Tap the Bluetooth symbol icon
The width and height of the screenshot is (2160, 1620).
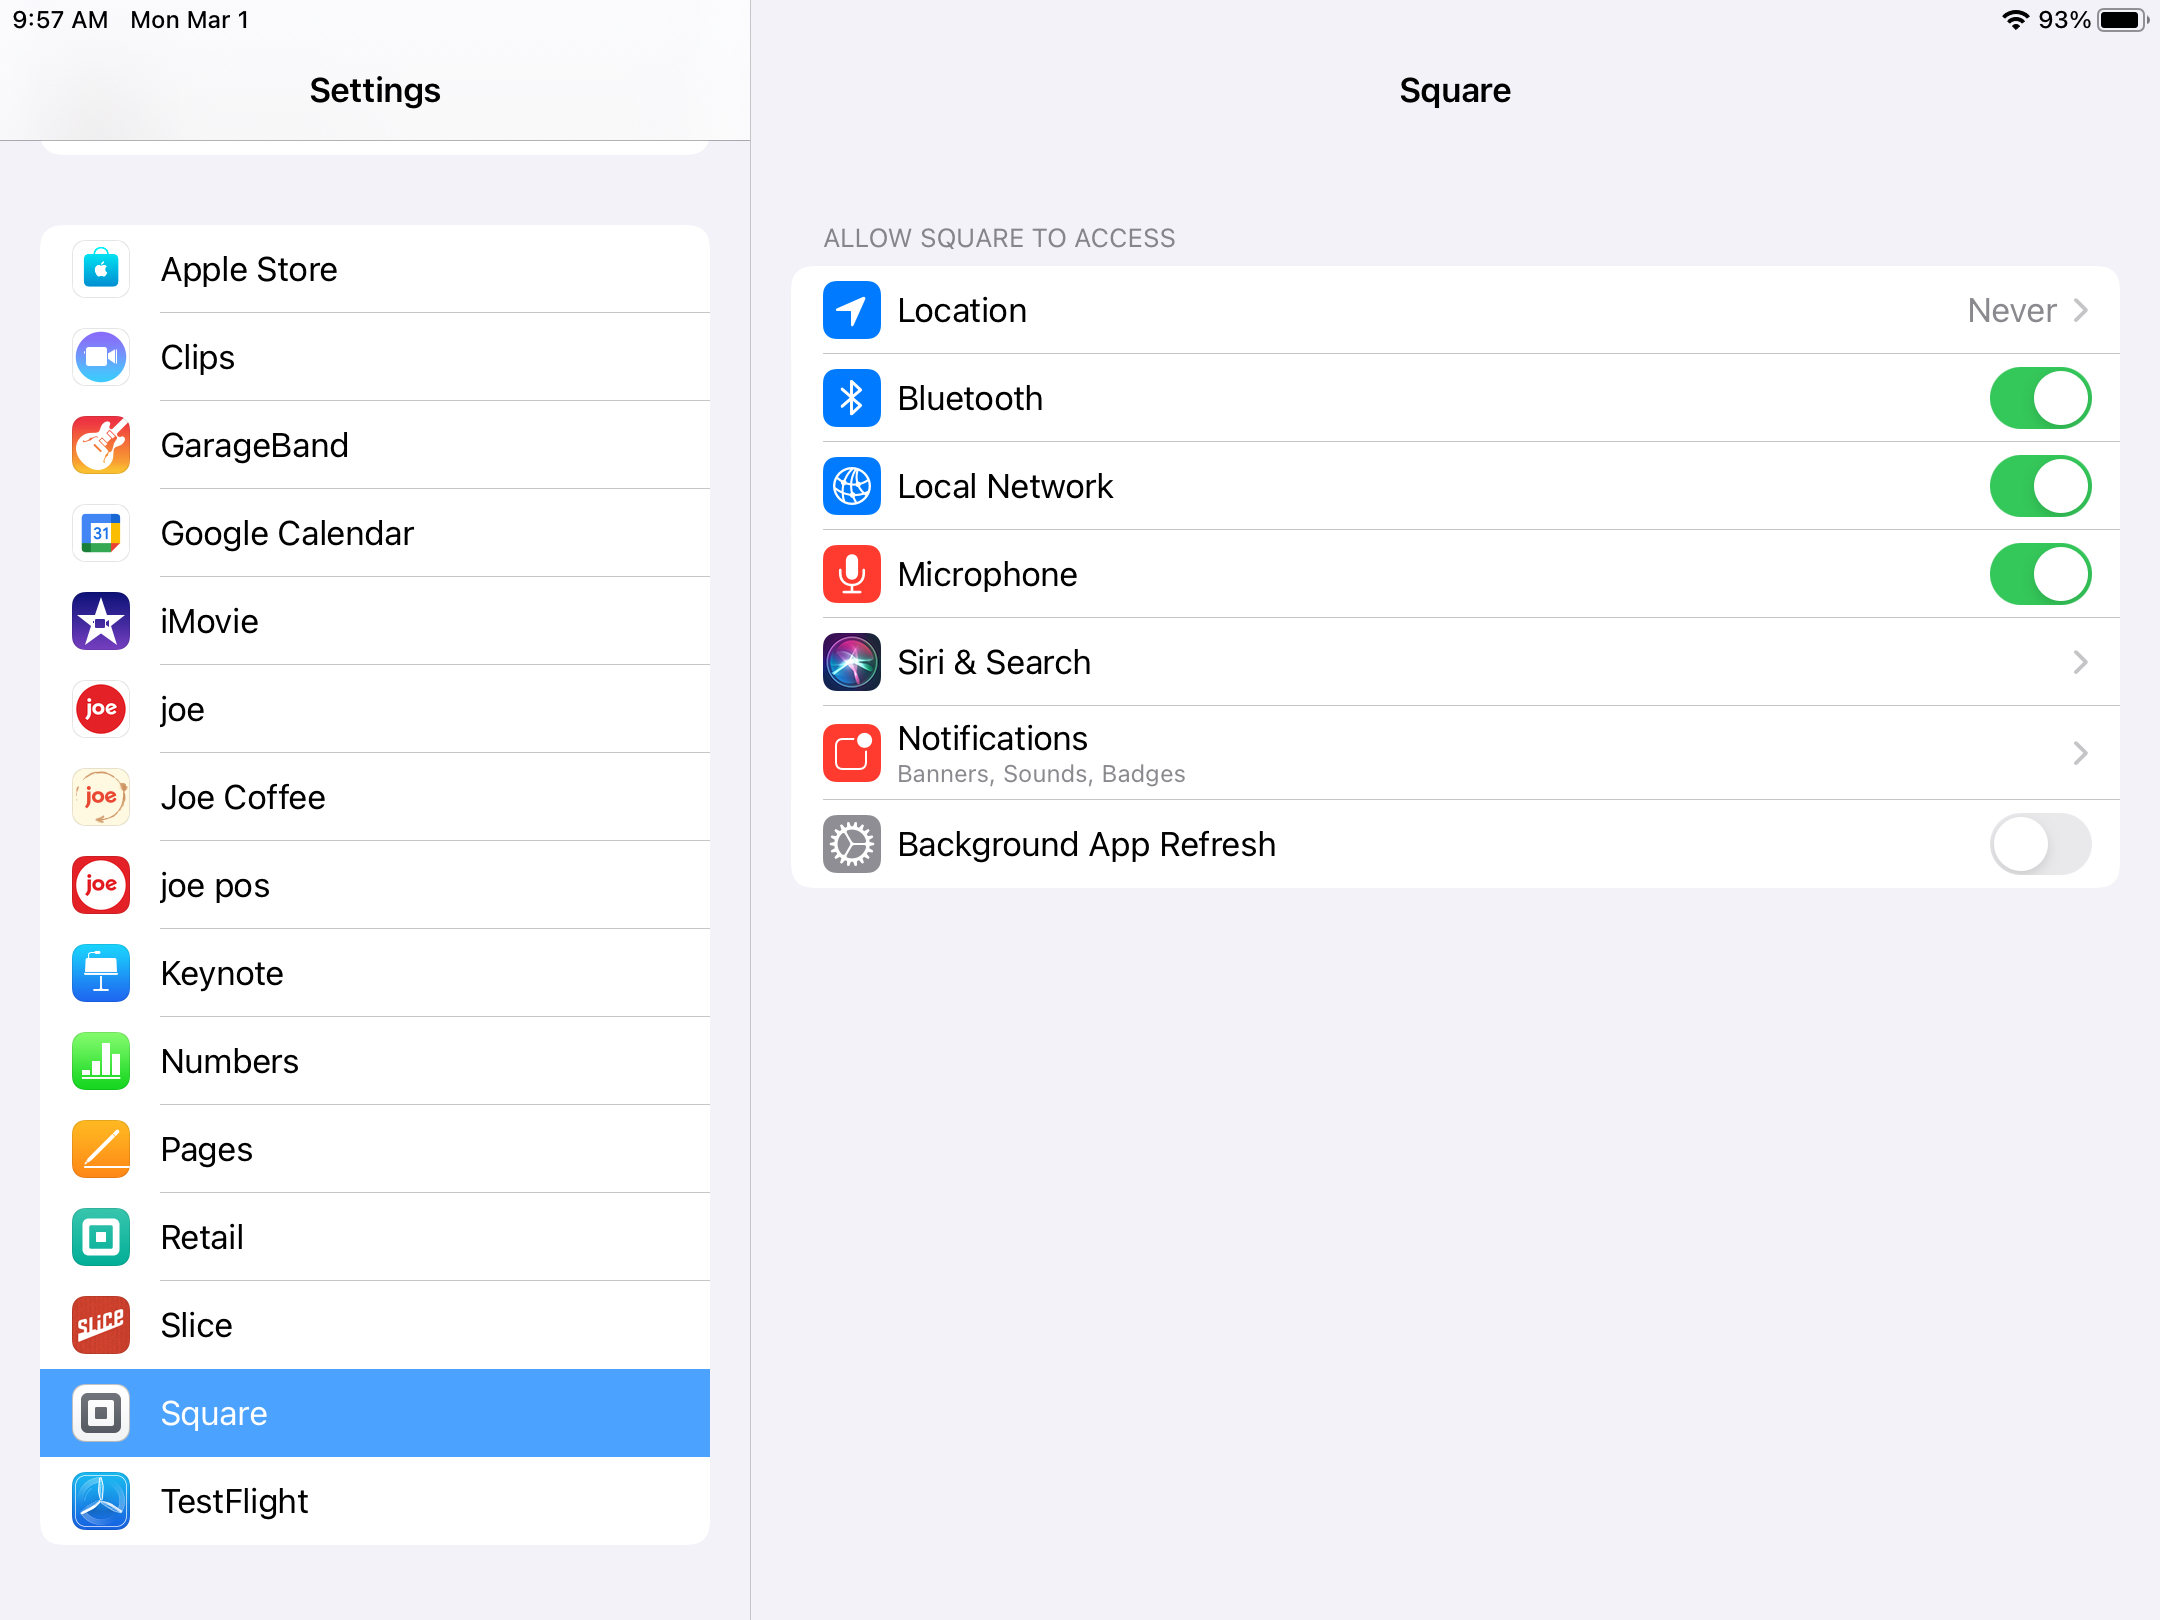coord(852,398)
